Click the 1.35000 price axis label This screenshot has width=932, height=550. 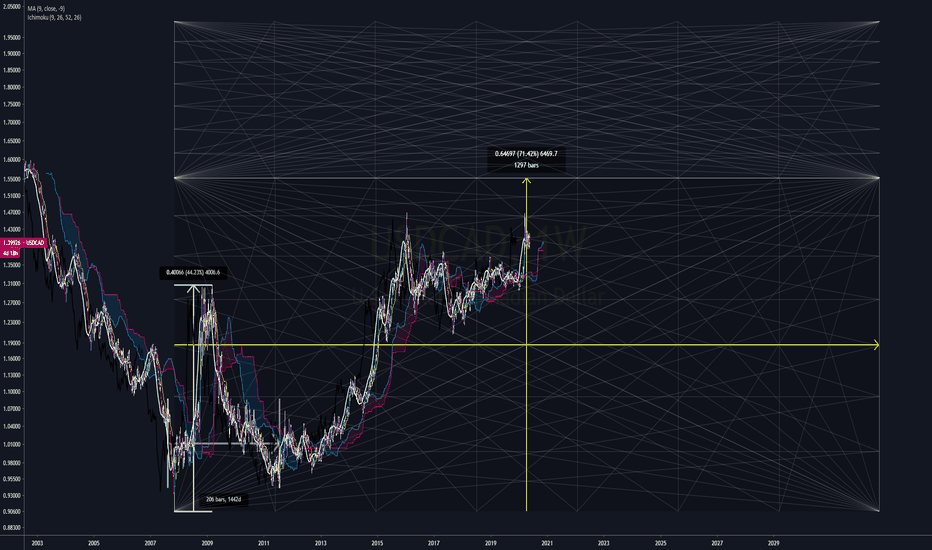[x=12, y=265]
